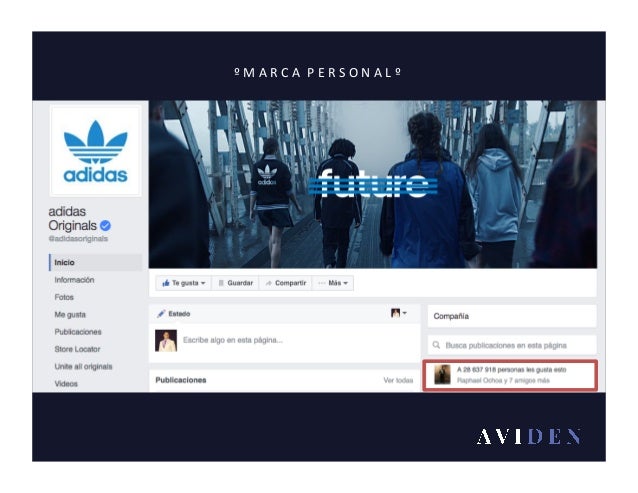Expand the Más dropdown menu
Viewport: 638px width, 493px height.
(x=333, y=283)
